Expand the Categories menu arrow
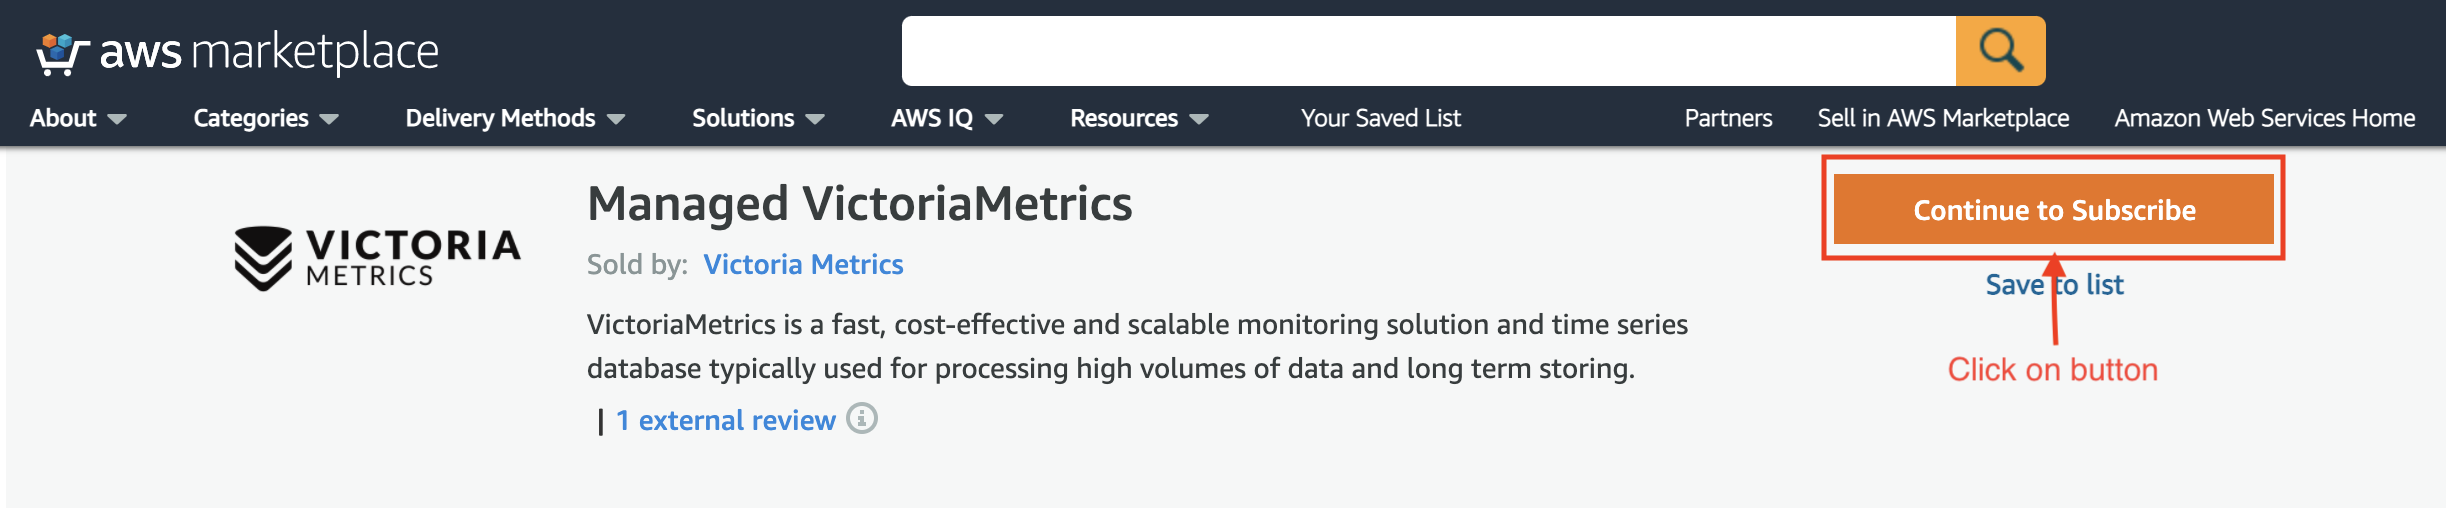 (x=329, y=119)
